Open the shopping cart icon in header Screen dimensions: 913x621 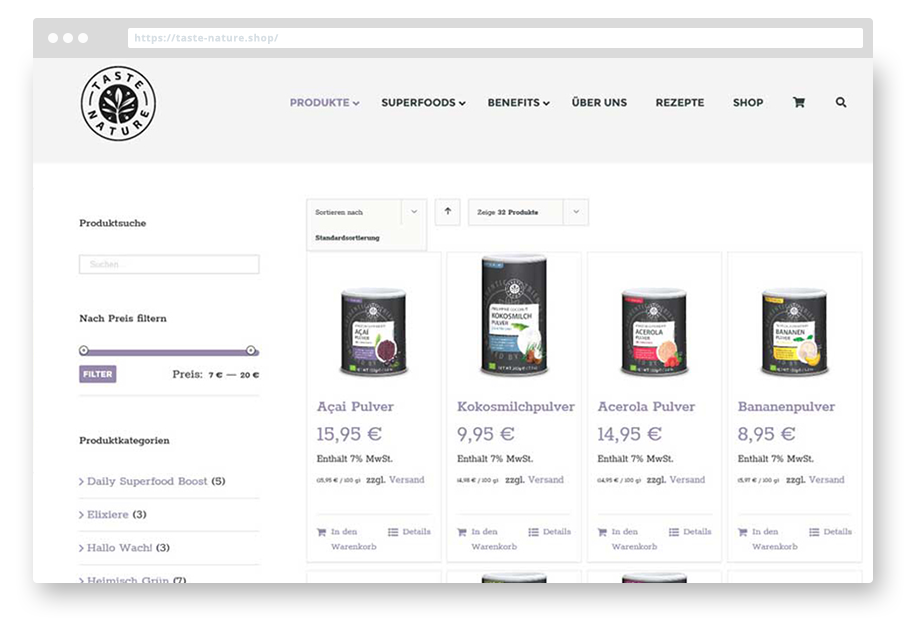799,102
